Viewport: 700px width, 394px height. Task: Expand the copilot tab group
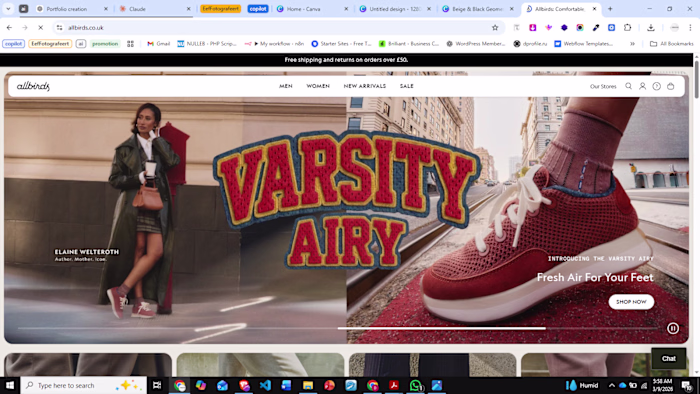(x=258, y=8)
